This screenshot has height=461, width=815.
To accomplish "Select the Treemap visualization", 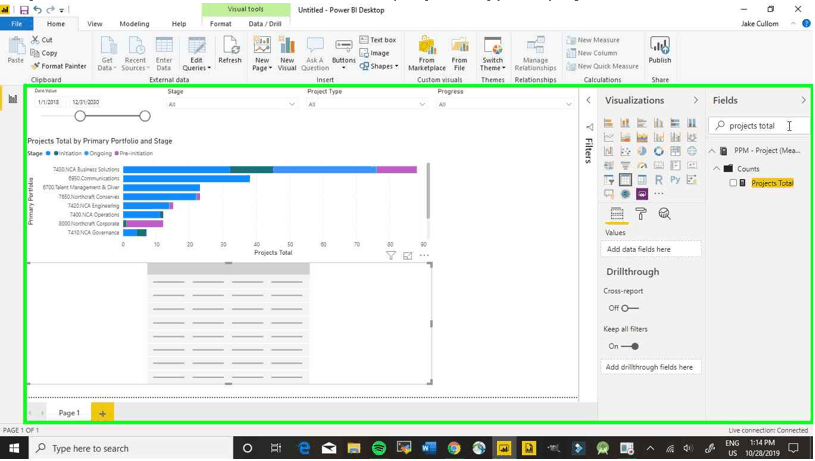I will tap(675, 151).
